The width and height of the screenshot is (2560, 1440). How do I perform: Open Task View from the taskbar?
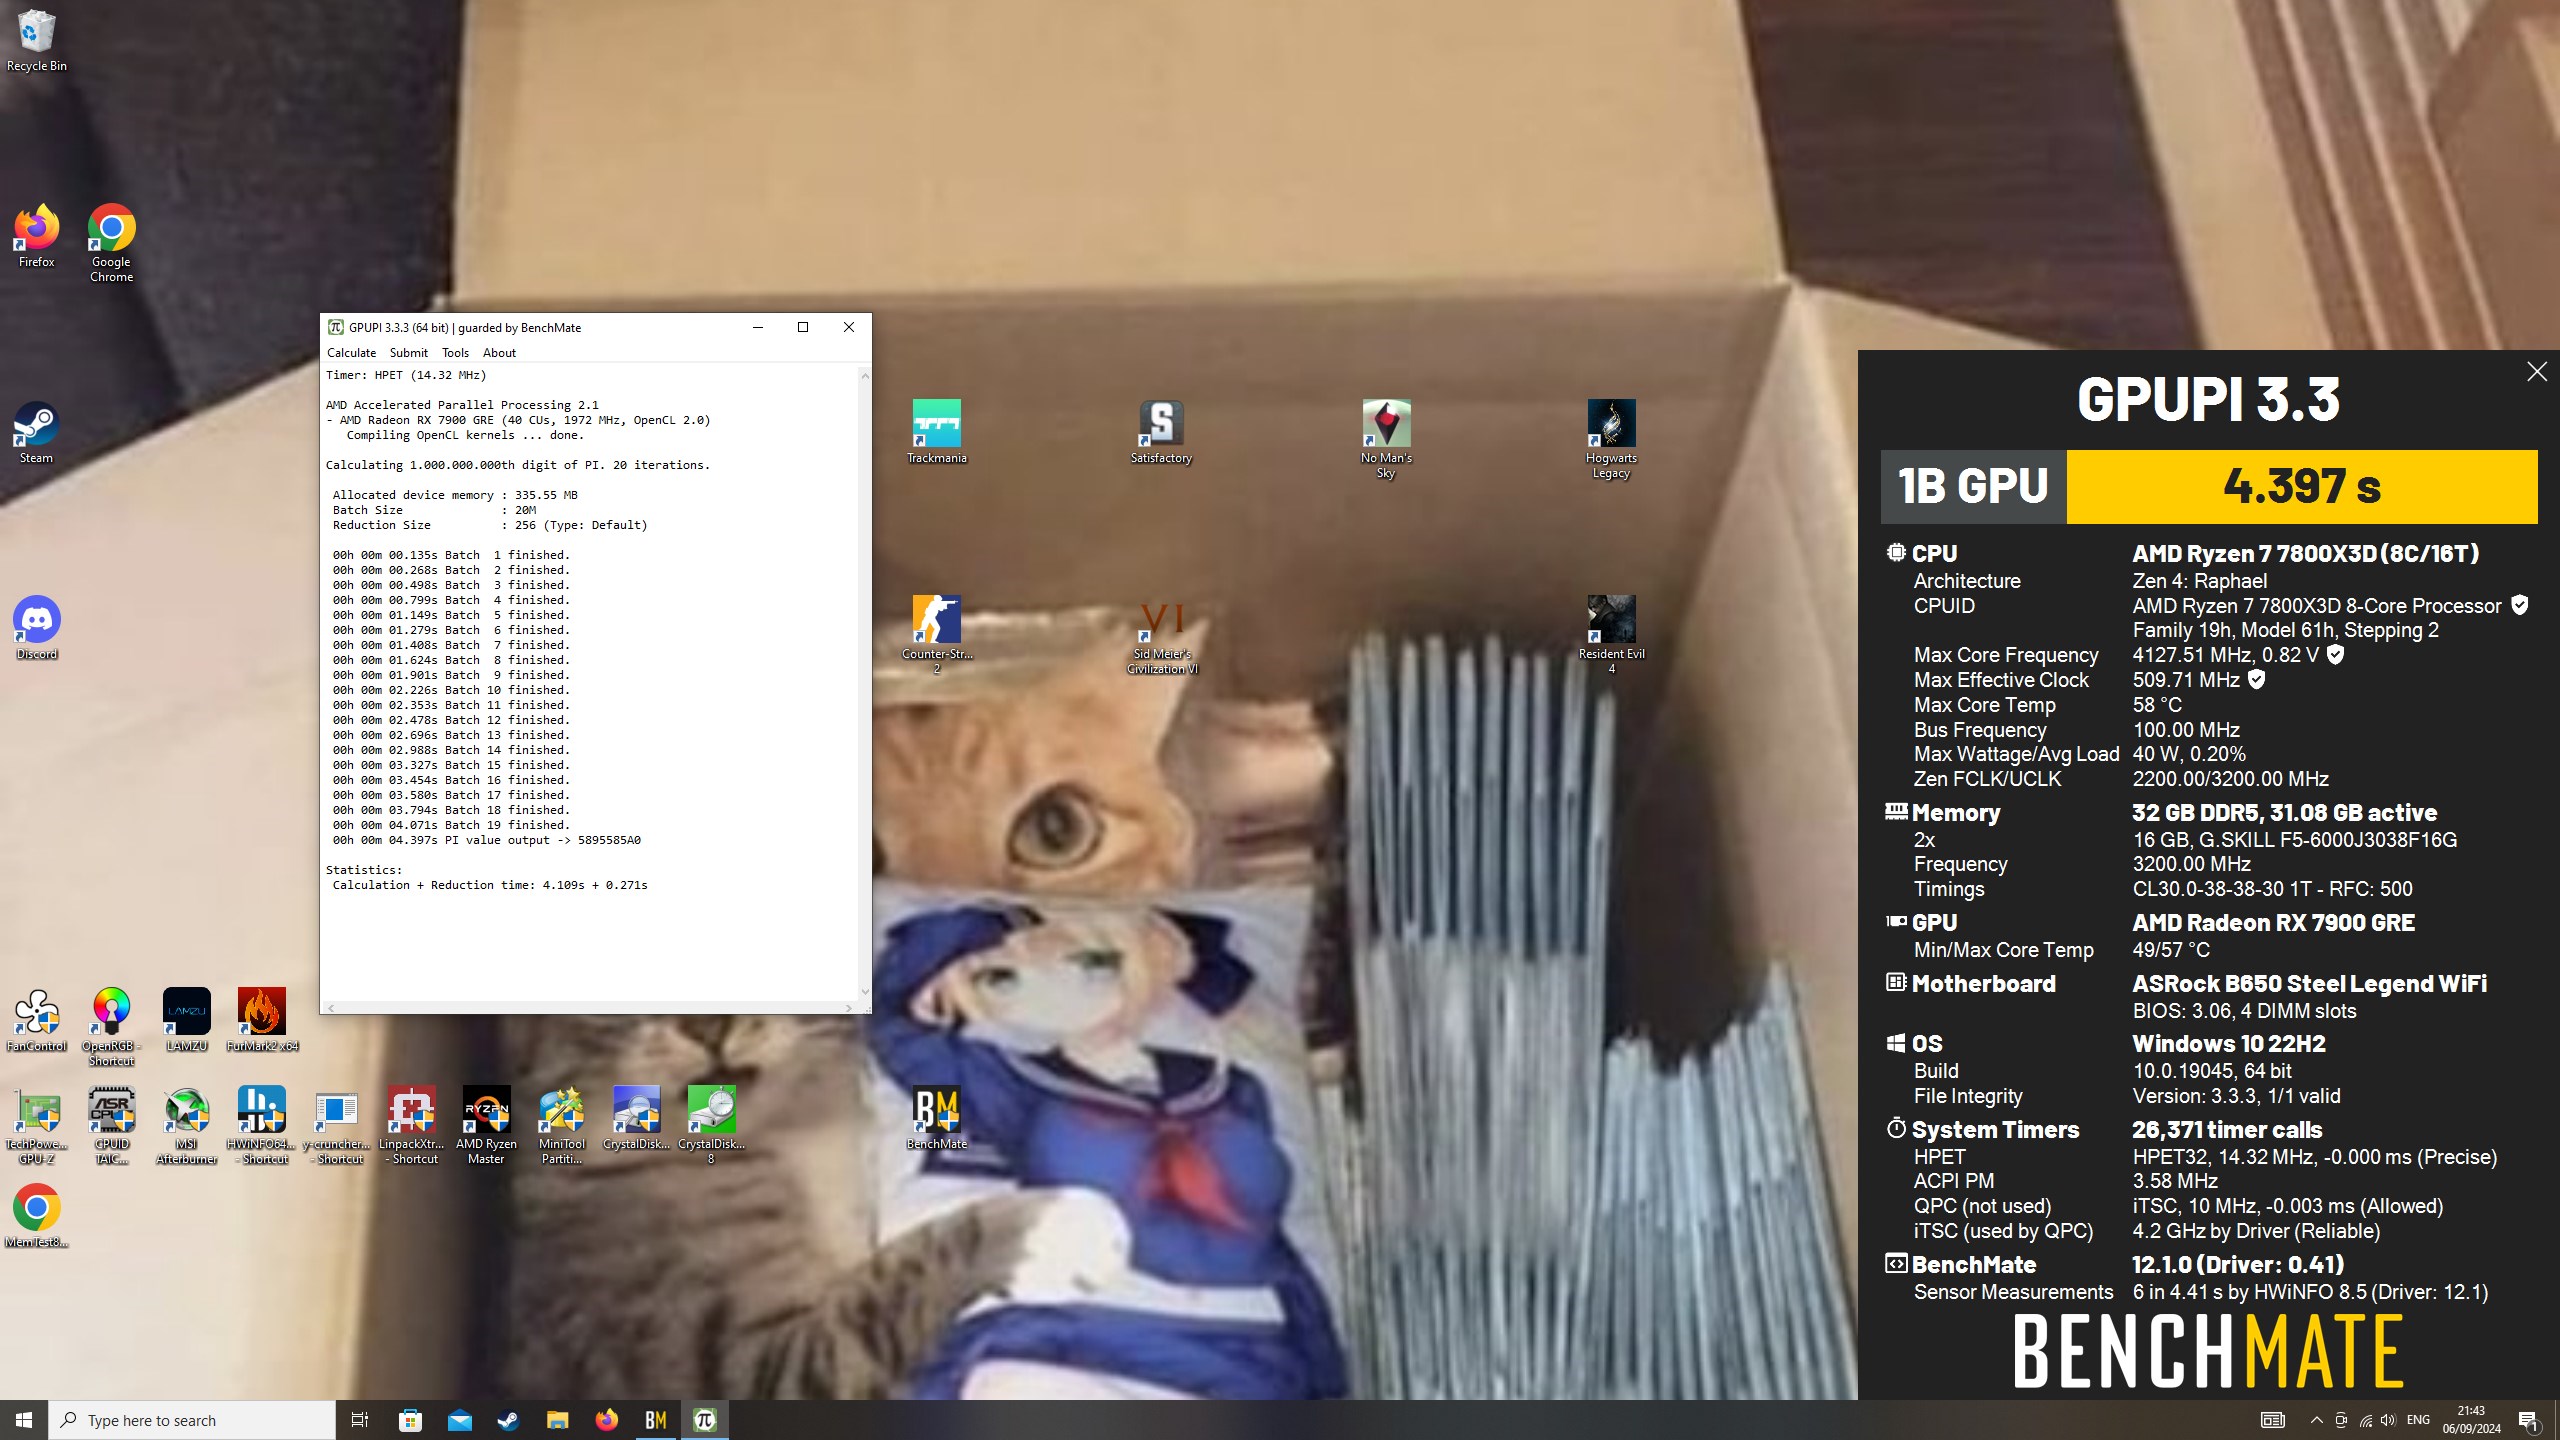coord(360,1420)
